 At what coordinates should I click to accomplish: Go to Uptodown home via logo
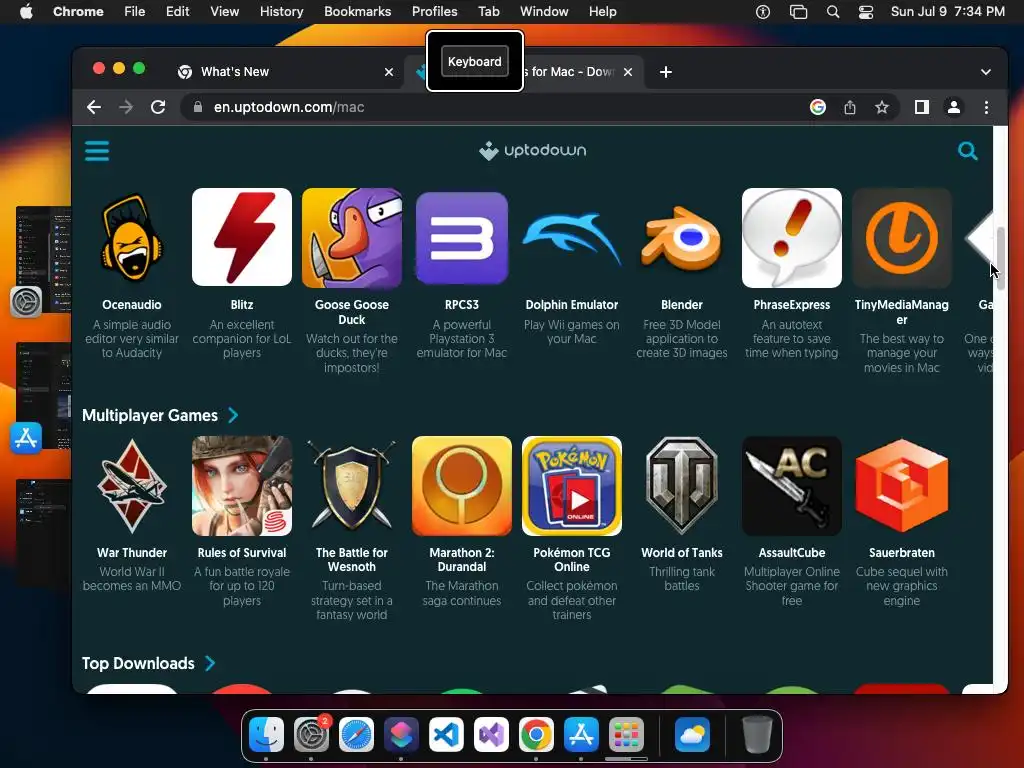click(532, 151)
